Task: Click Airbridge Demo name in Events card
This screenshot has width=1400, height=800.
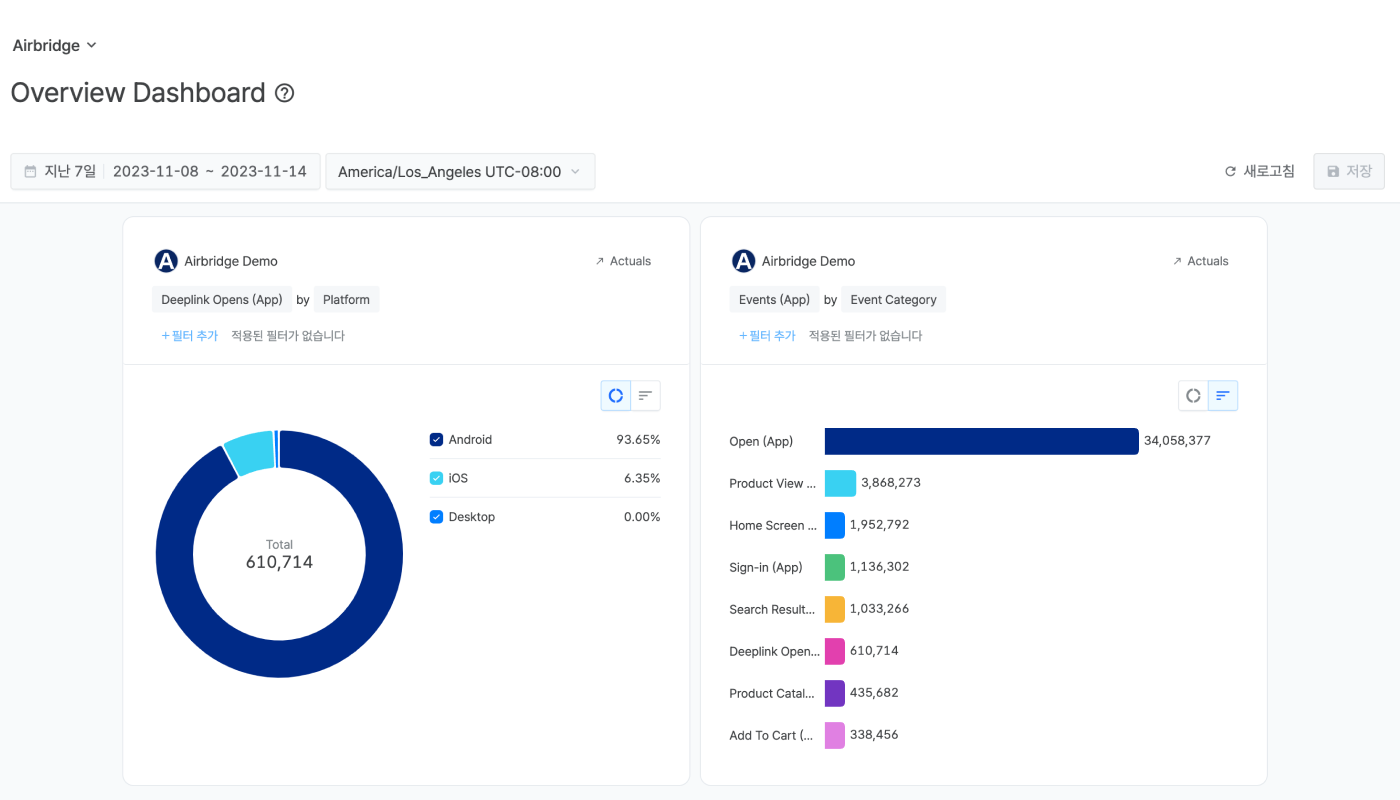Action: [x=808, y=261]
